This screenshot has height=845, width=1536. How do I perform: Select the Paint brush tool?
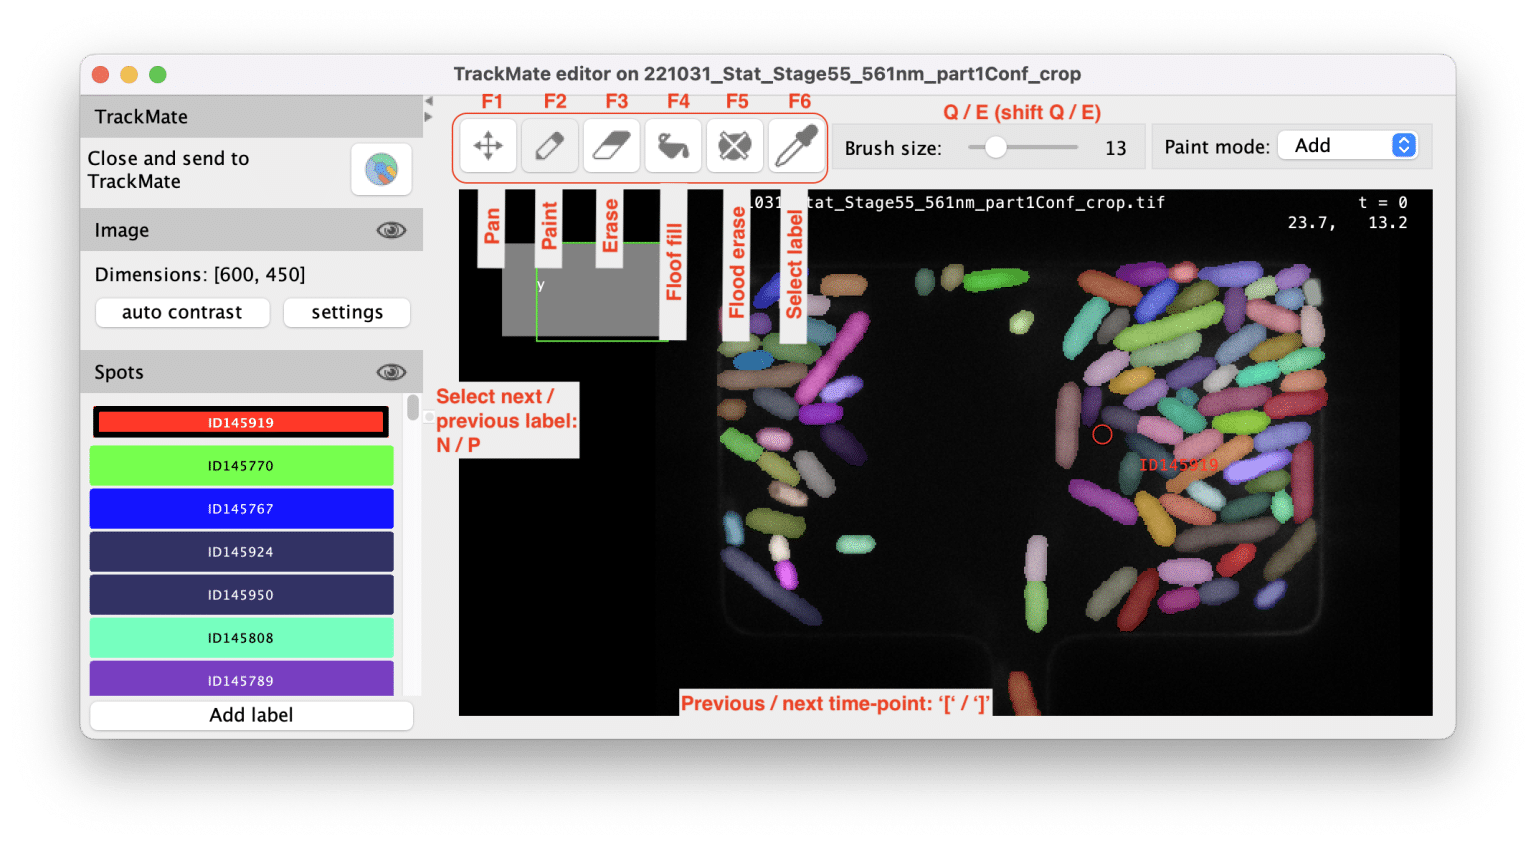point(549,145)
